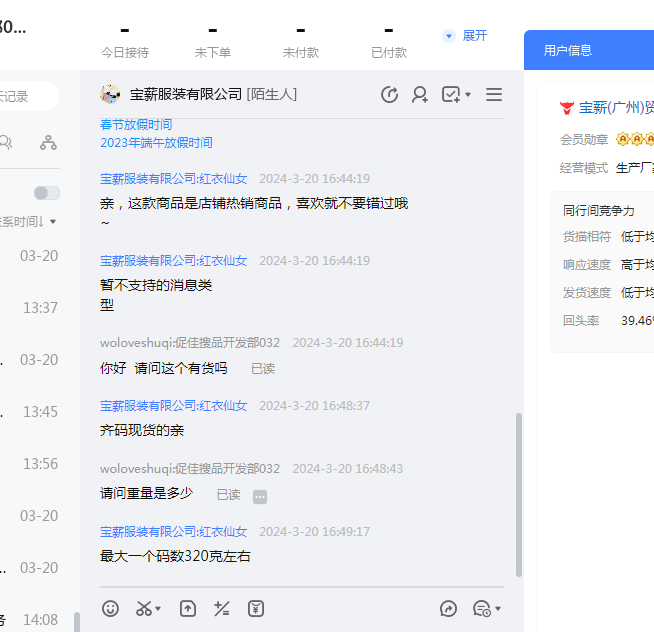Click the add contact icon in chat header
This screenshot has height=632, width=654.
[420, 95]
